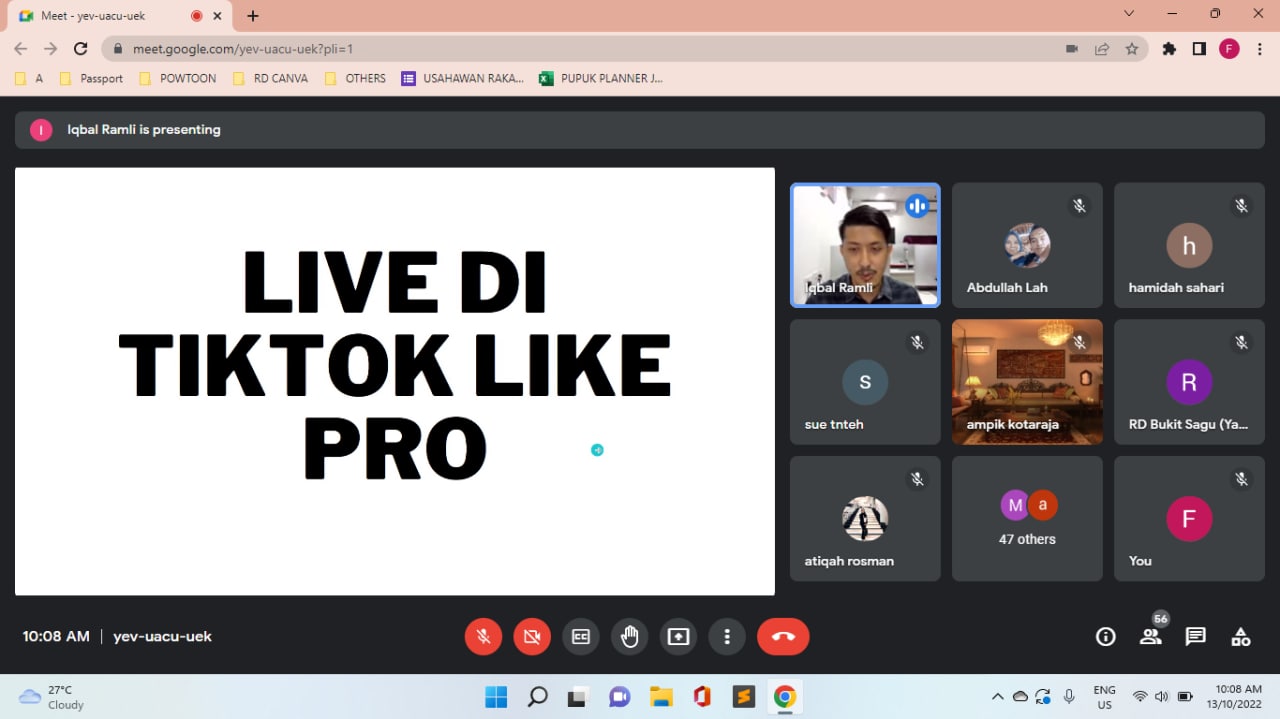Raise your hand in the meeting
The width and height of the screenshot is (1280, 719).
coord(629,637)
